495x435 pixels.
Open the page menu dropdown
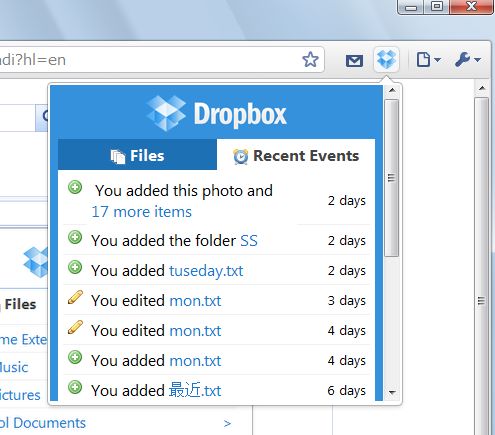point(429,60)
